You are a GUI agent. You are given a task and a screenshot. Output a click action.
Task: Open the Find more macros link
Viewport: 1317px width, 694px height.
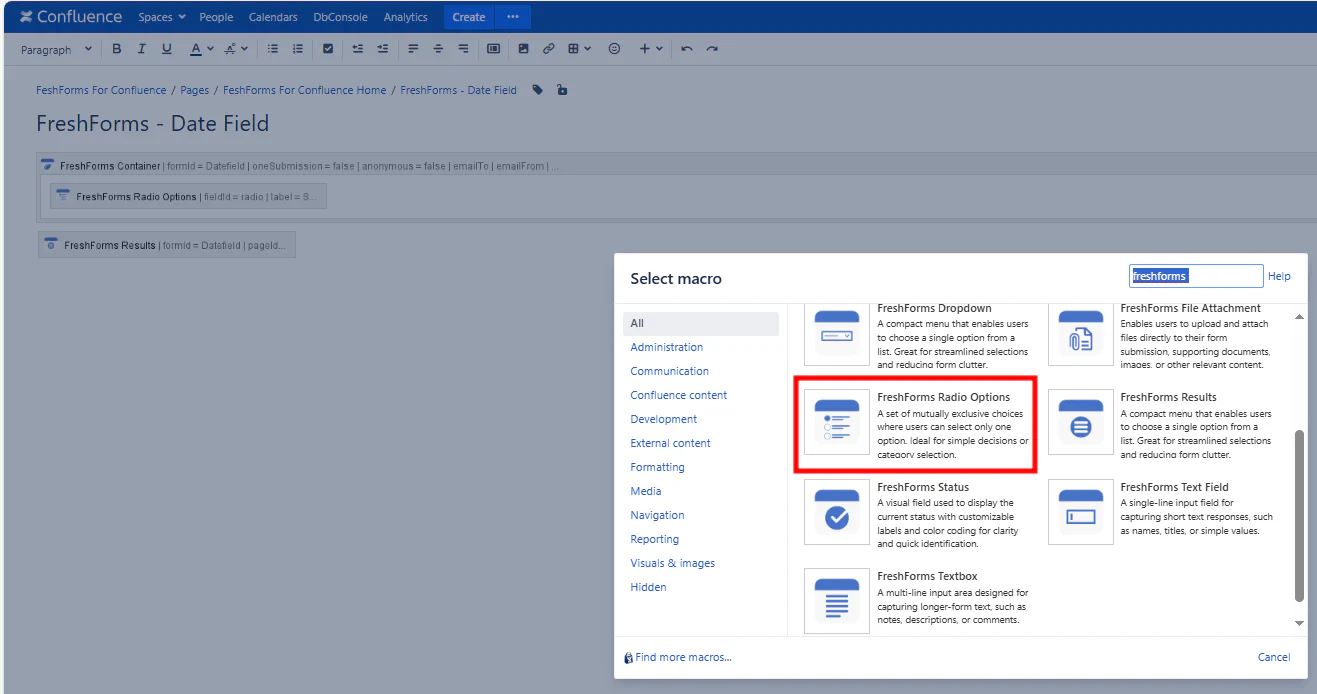point(682,657)
